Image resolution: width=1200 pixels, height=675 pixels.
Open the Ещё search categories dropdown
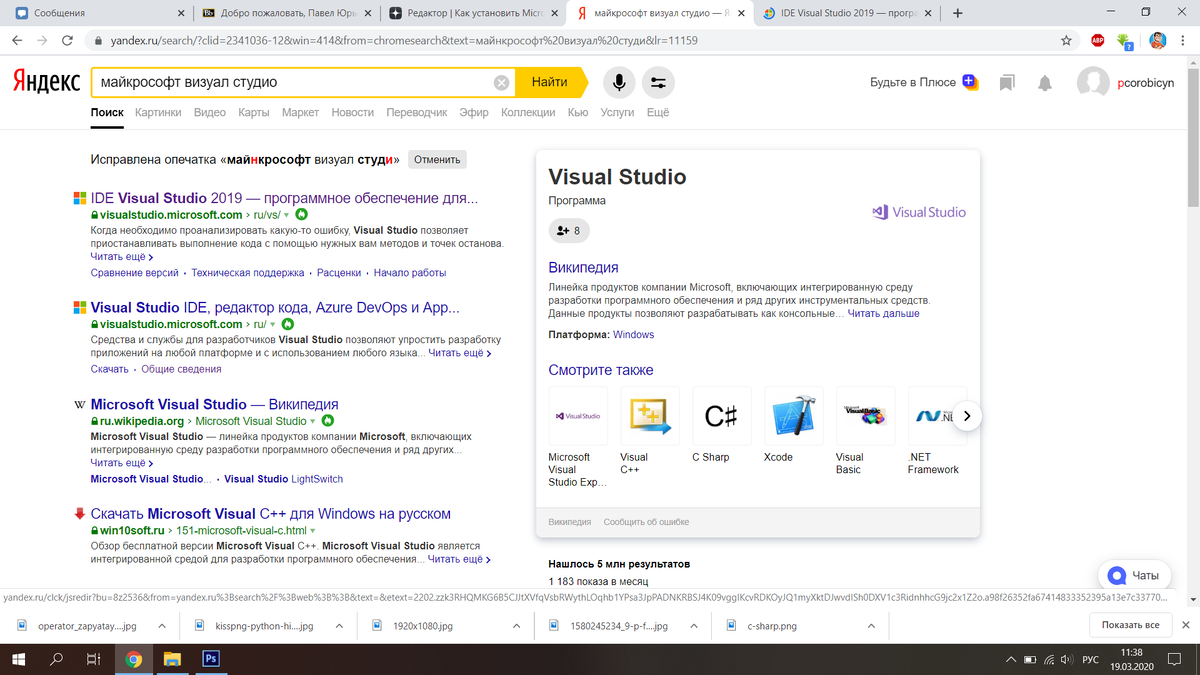pos(657,112)
